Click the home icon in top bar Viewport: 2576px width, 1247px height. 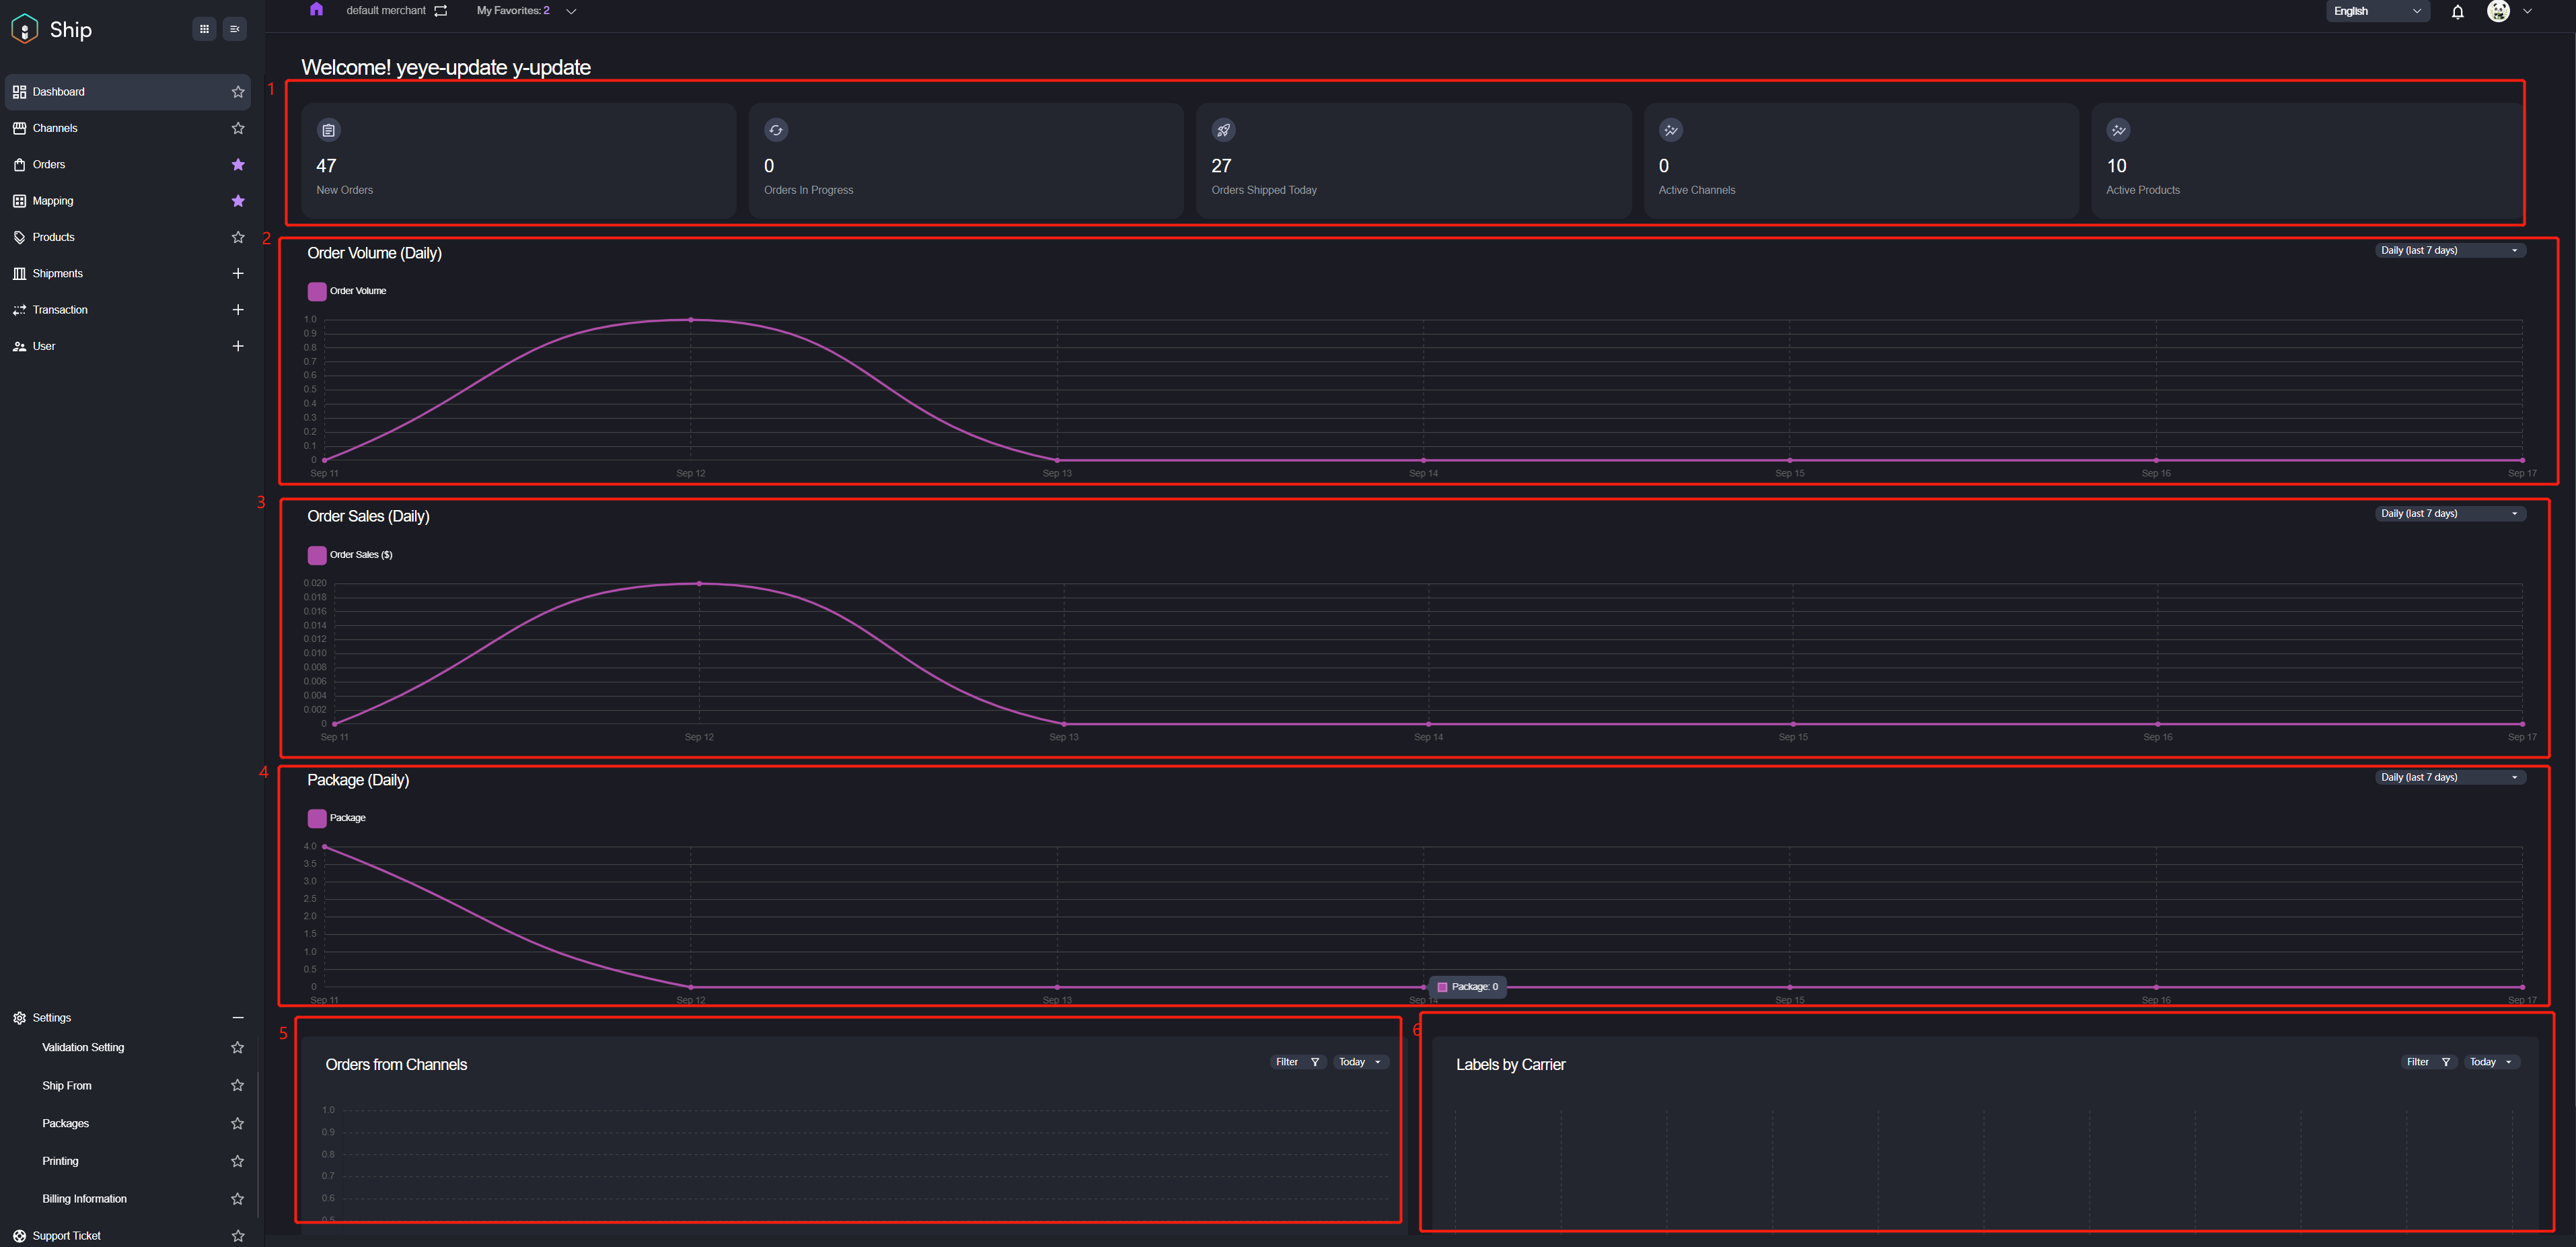(316, 10)
